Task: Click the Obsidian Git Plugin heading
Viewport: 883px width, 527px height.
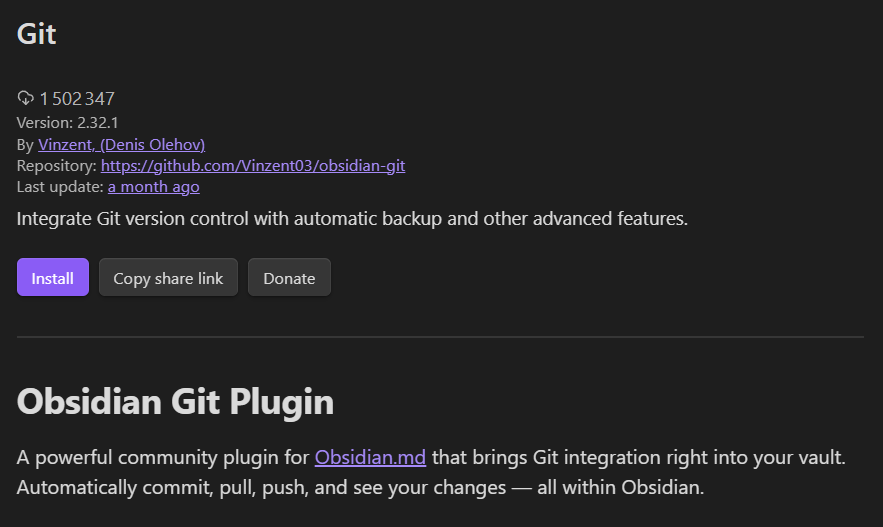Action: (x=175, y=402)
